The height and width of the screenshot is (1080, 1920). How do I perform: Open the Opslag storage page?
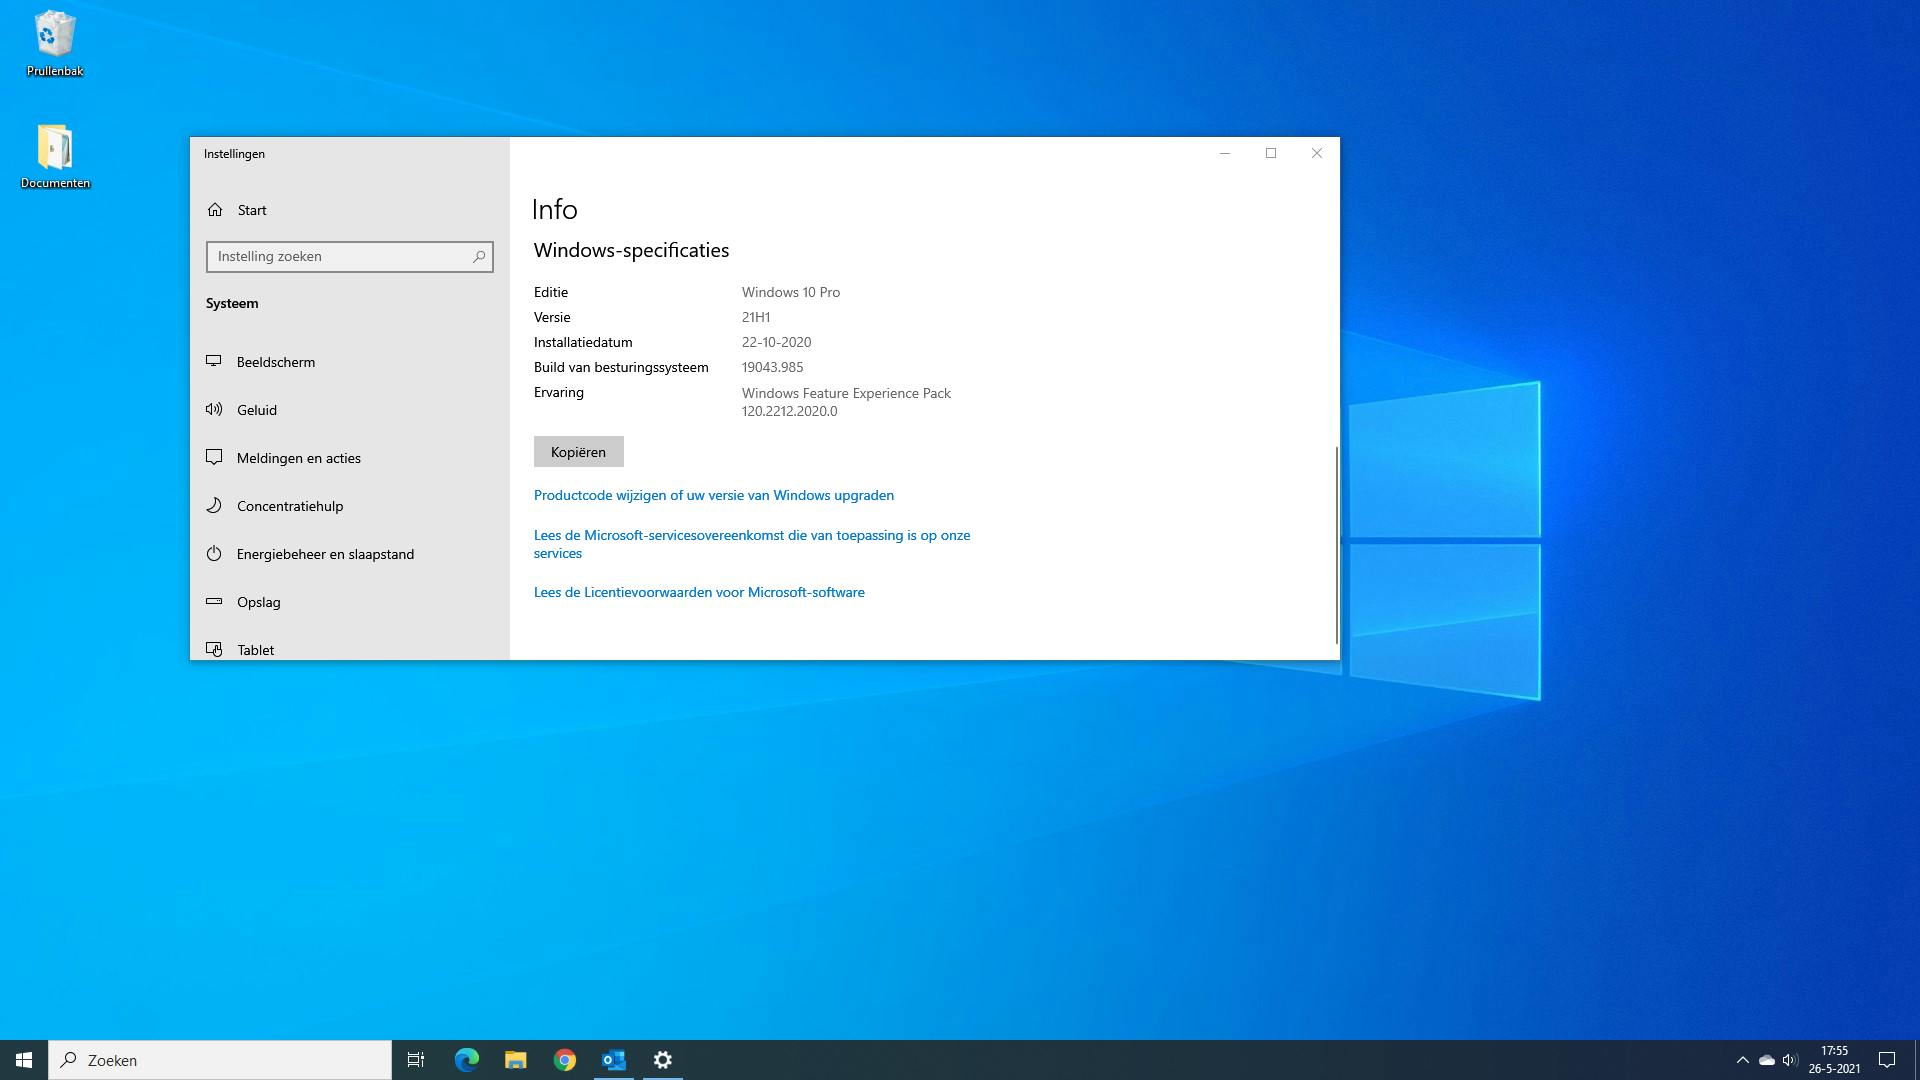(x=258, y=602)
